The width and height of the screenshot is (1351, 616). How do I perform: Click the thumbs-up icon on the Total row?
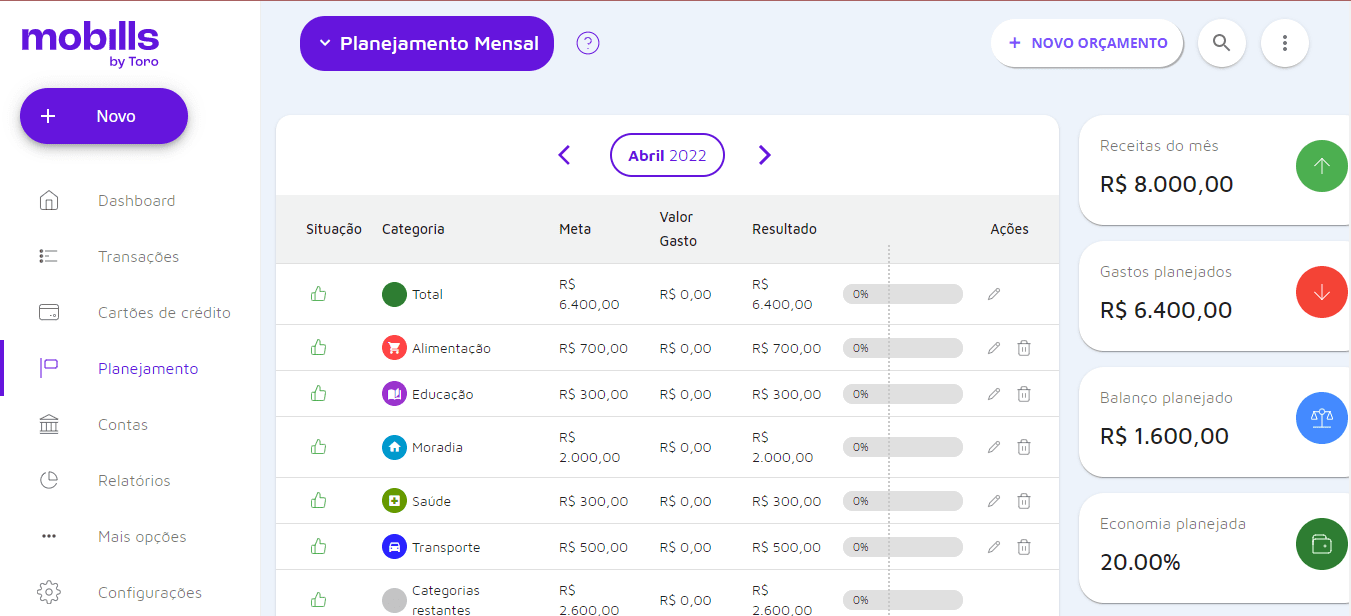[318, 293]
